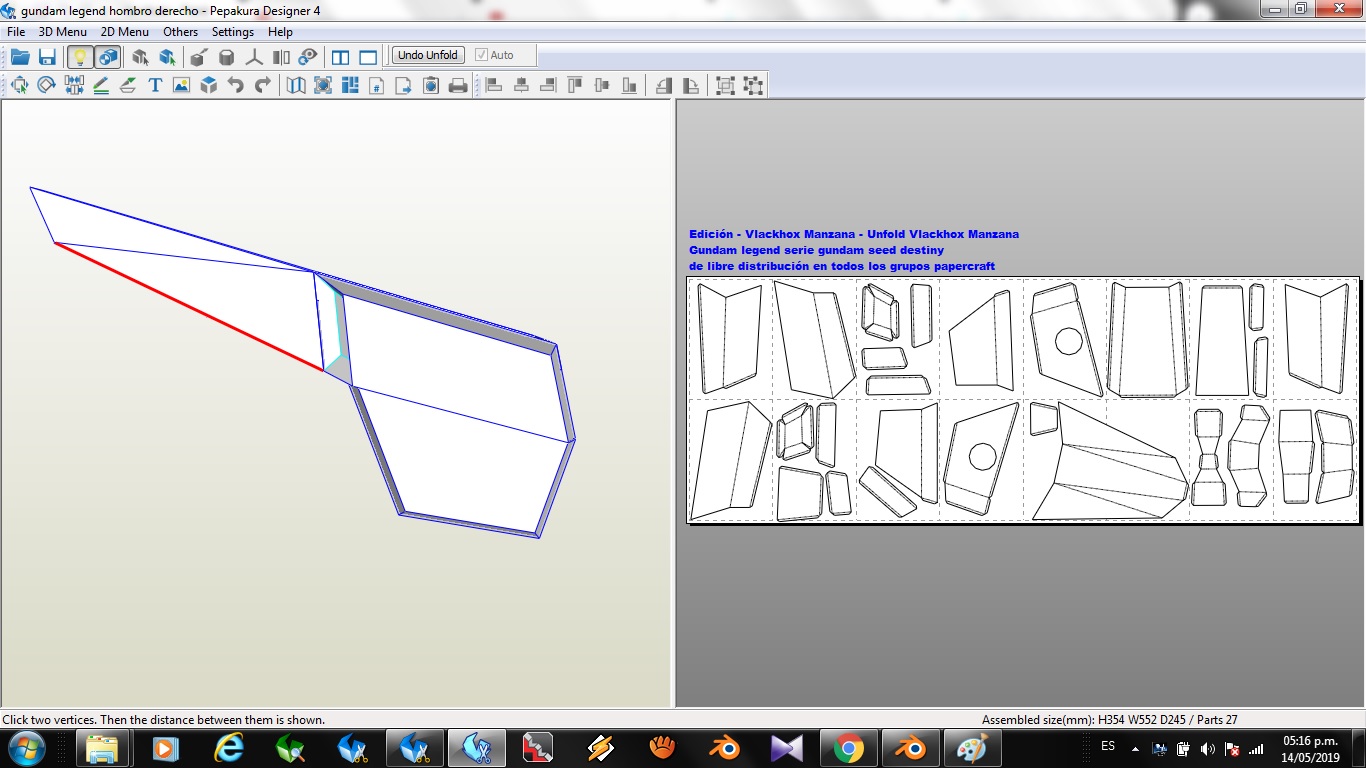Click the clipboard capture icon
This screenshot has height=768, width=1366.
(x=431, y=86)
